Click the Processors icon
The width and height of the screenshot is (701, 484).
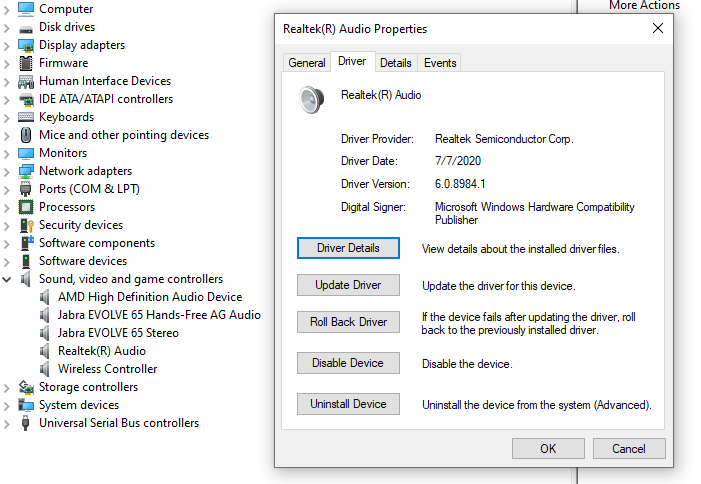pos(25,207)
